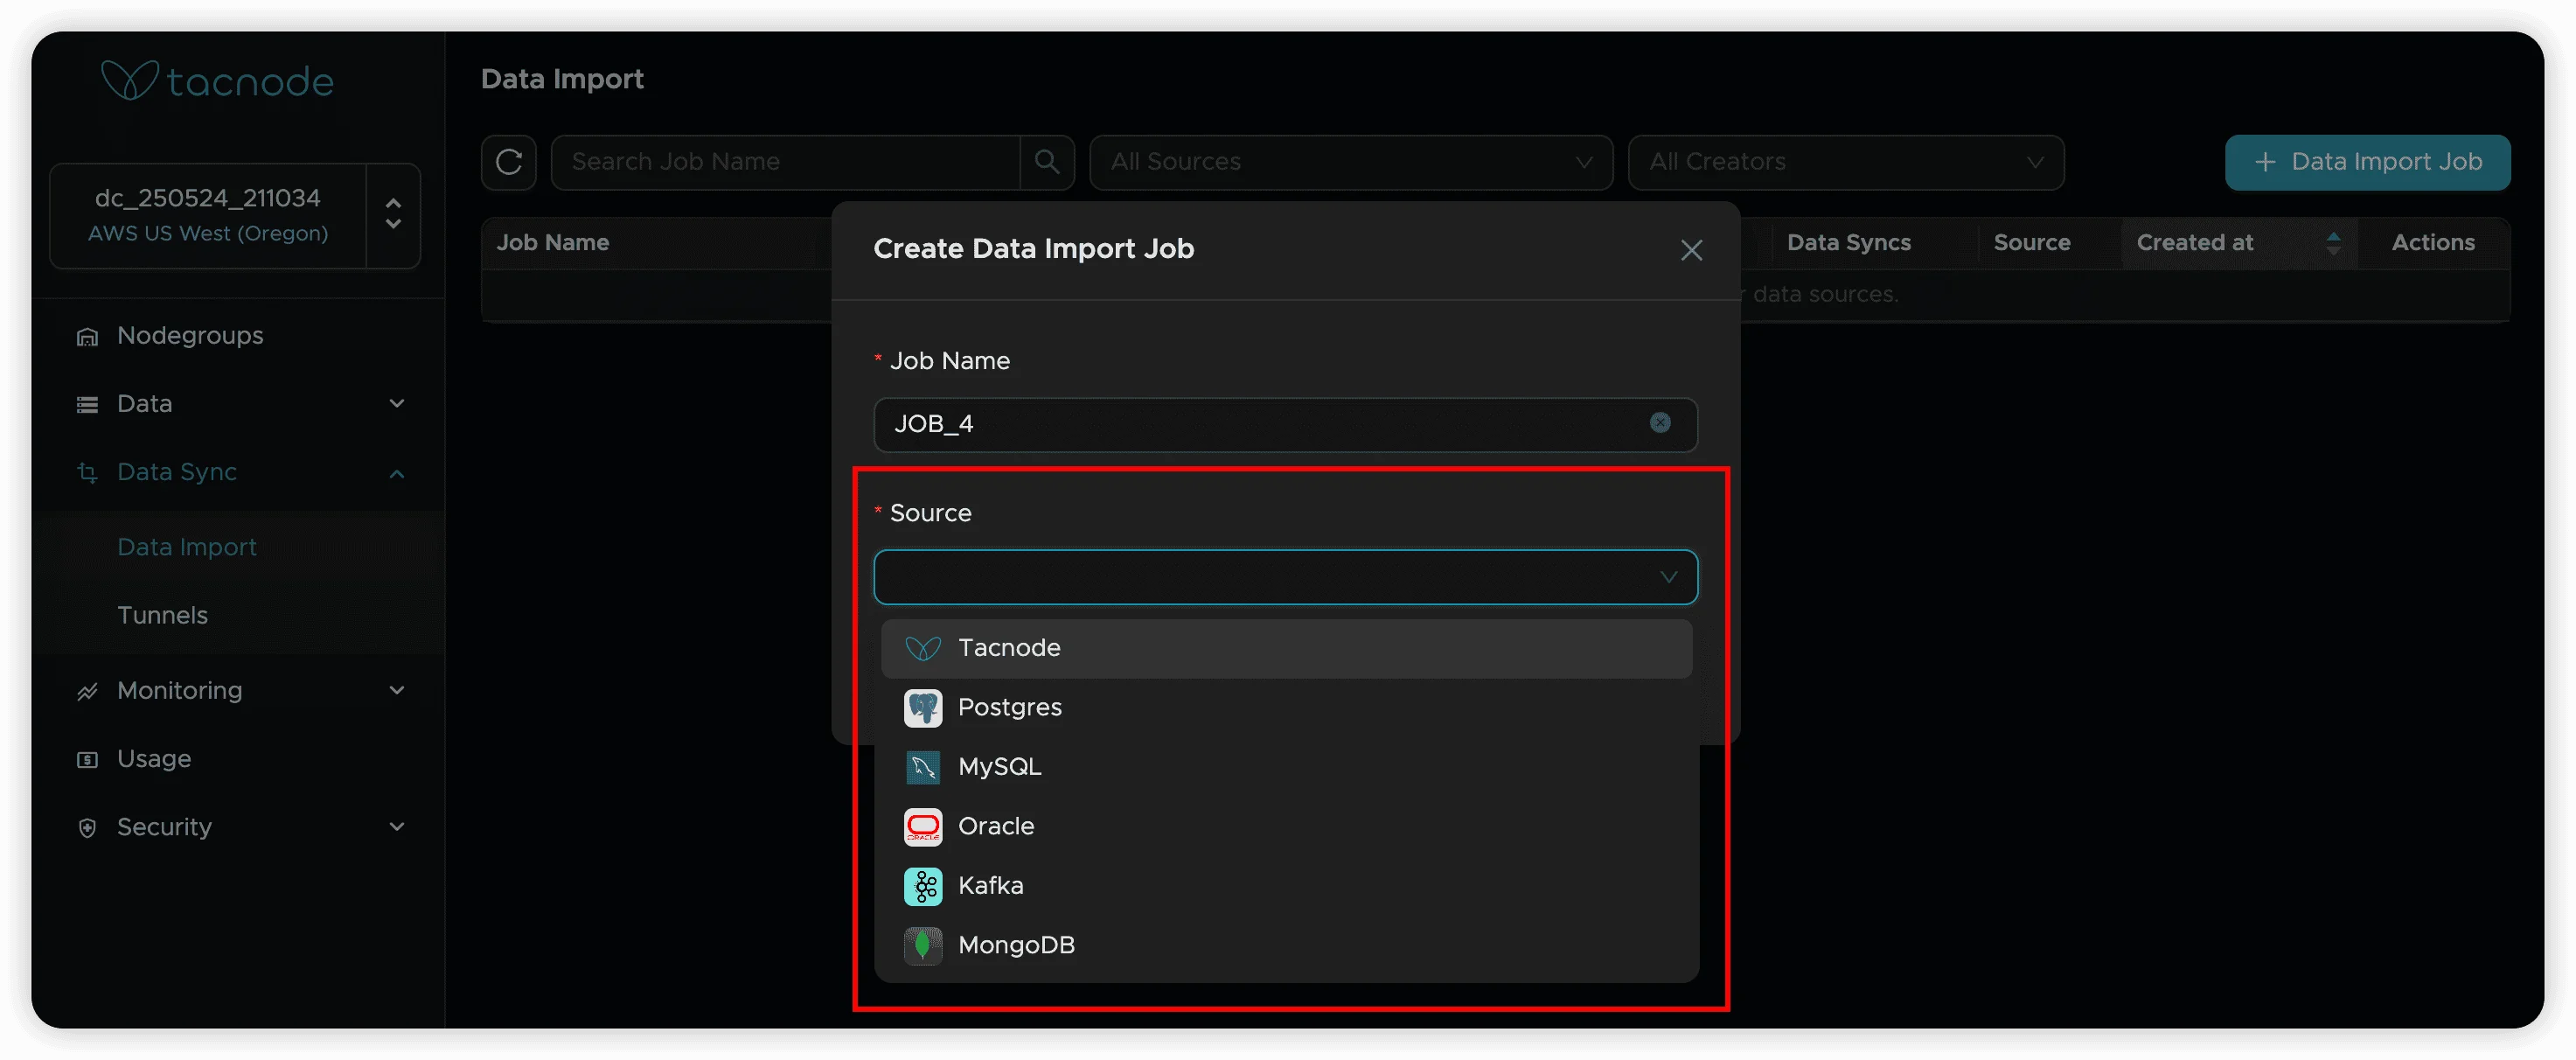This screenshot has width=2576, height=1060.
Task: Select Tacnode as the source
Action: click(x=1008, y=648)
